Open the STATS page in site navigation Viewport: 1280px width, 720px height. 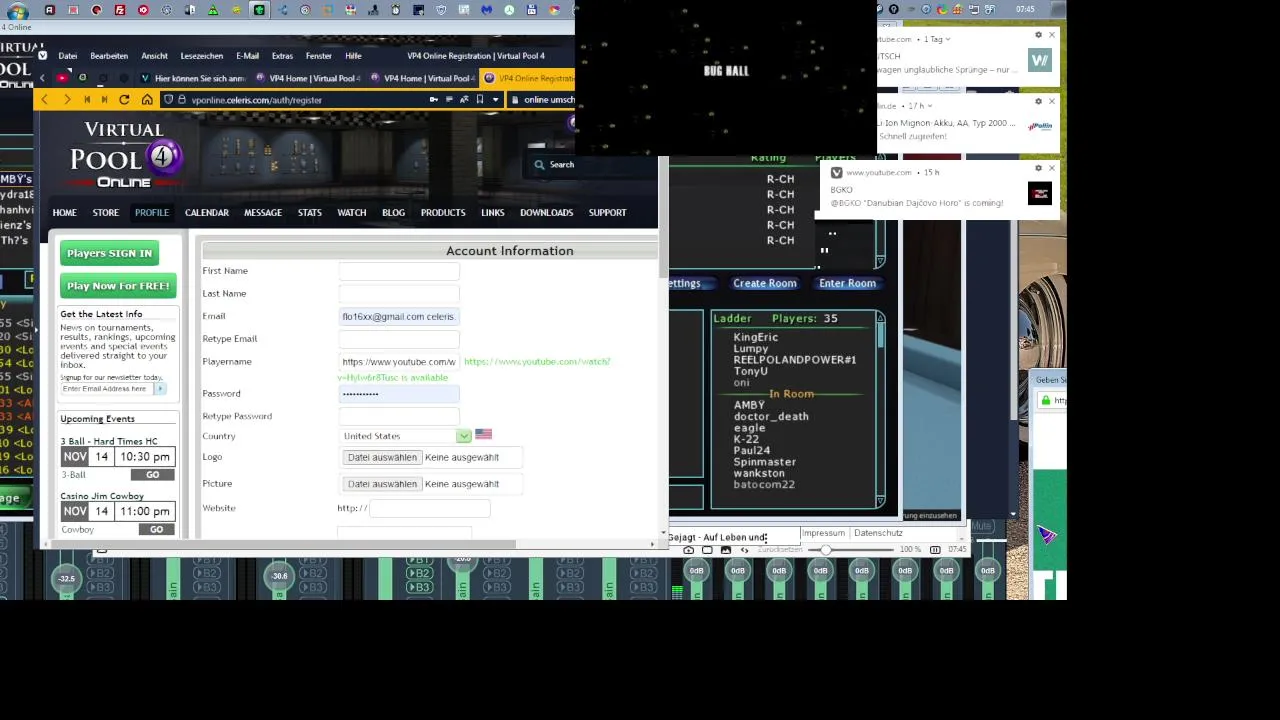tap(310, 212)
